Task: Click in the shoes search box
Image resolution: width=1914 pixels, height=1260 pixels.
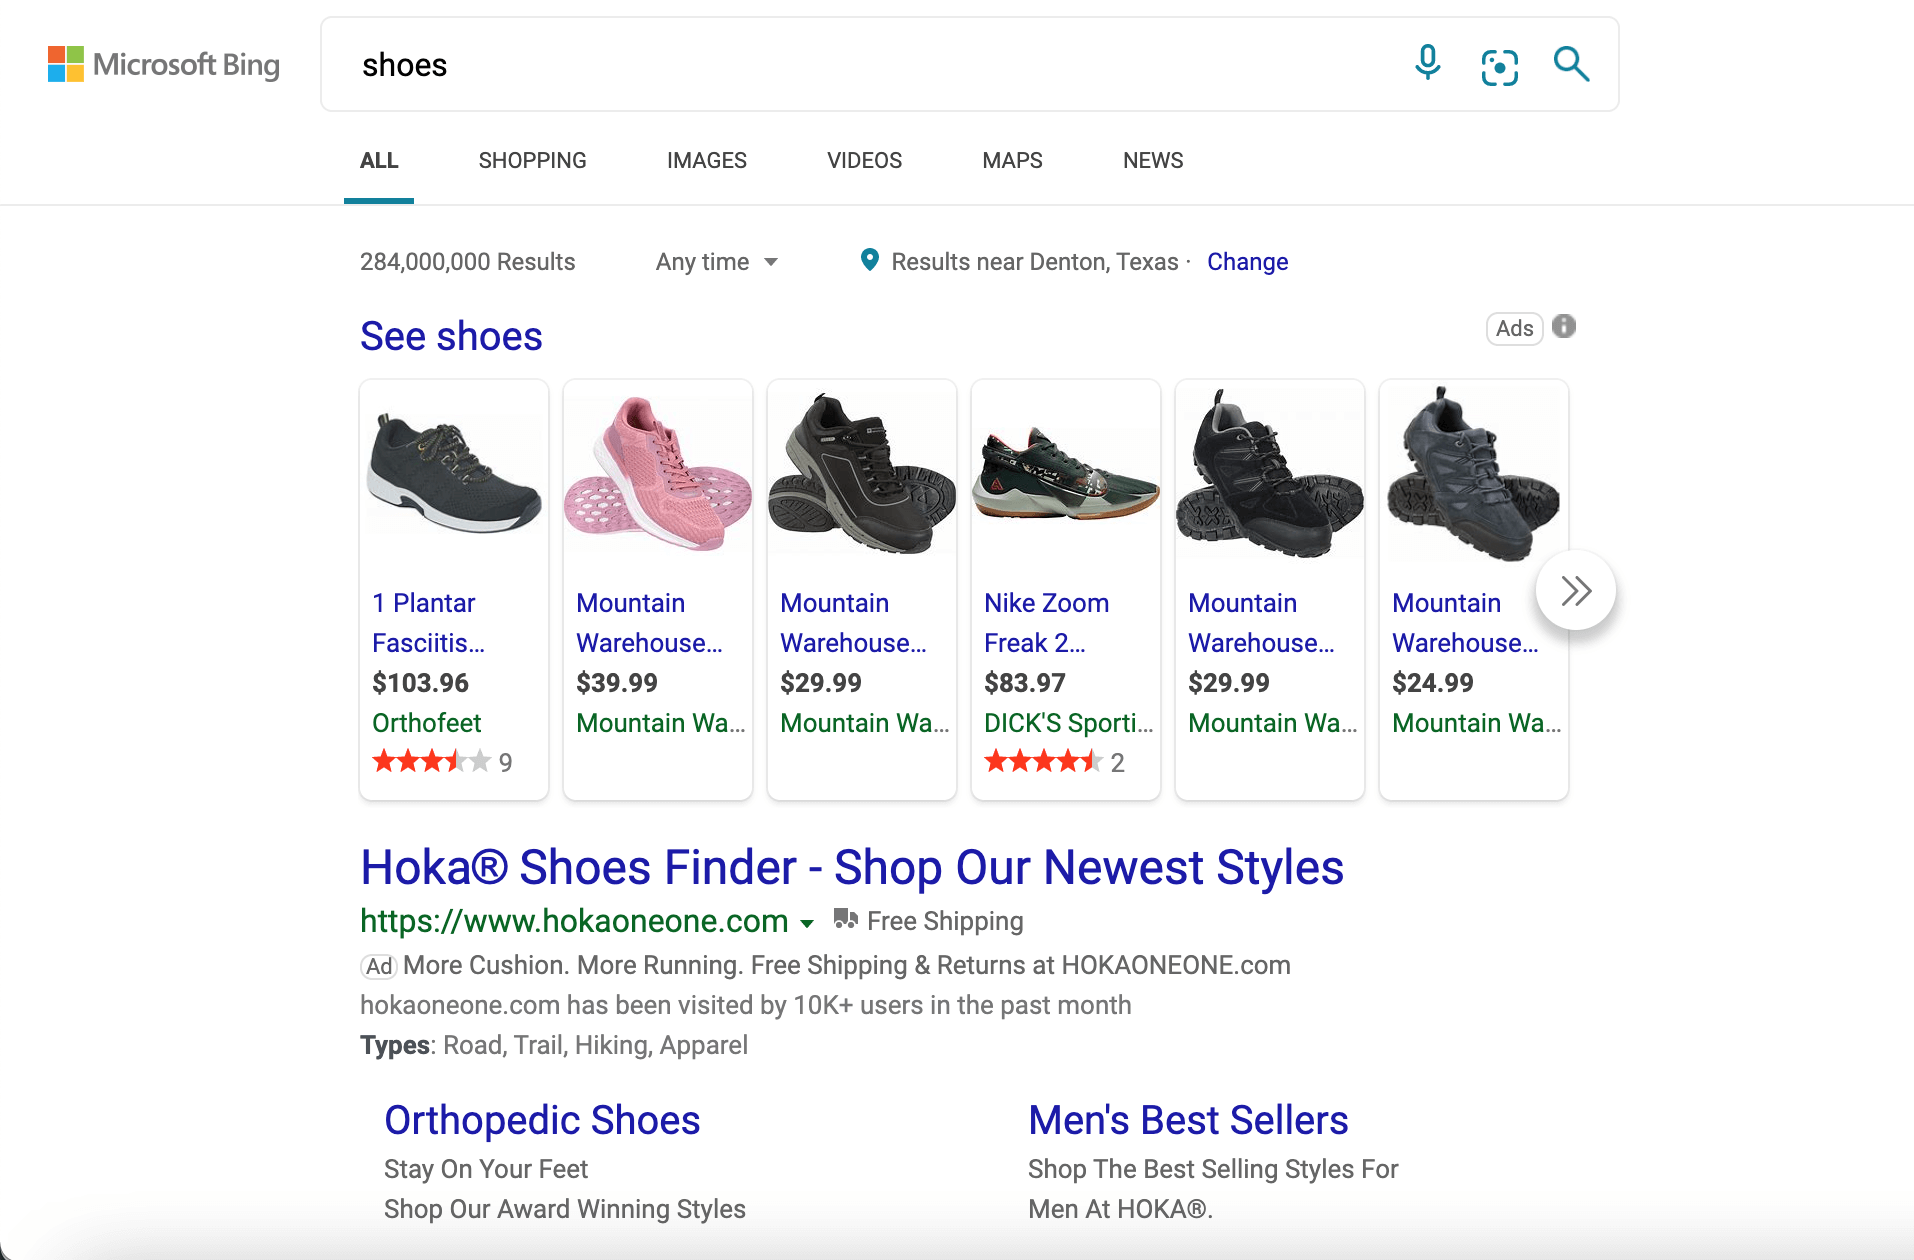Action: pos(860,65)
